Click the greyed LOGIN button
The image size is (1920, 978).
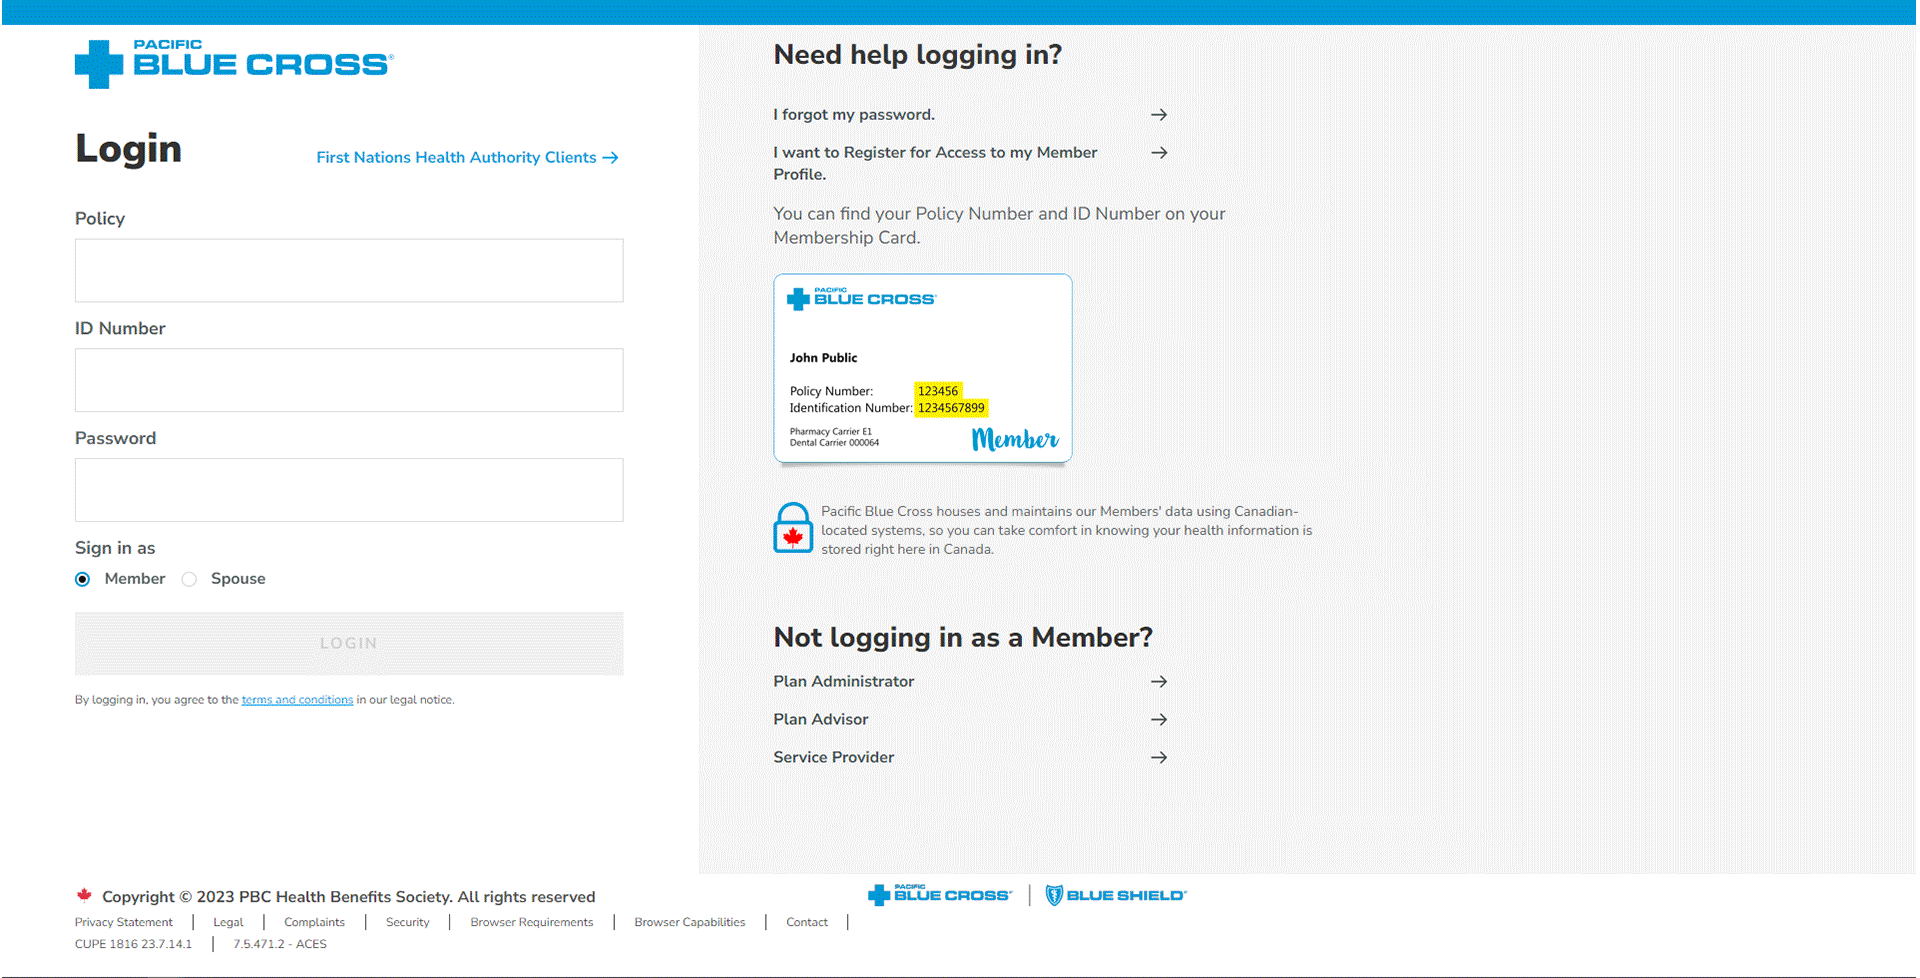click(349, 644)
